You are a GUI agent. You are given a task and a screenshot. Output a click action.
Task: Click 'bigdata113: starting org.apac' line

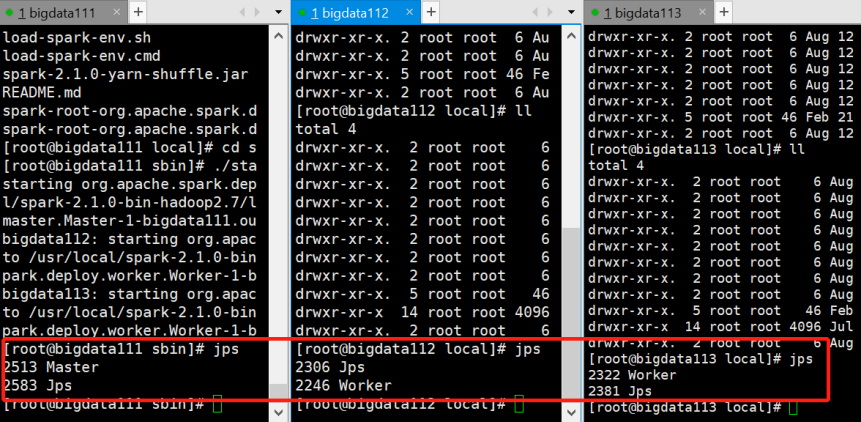[x=130, y=294]
